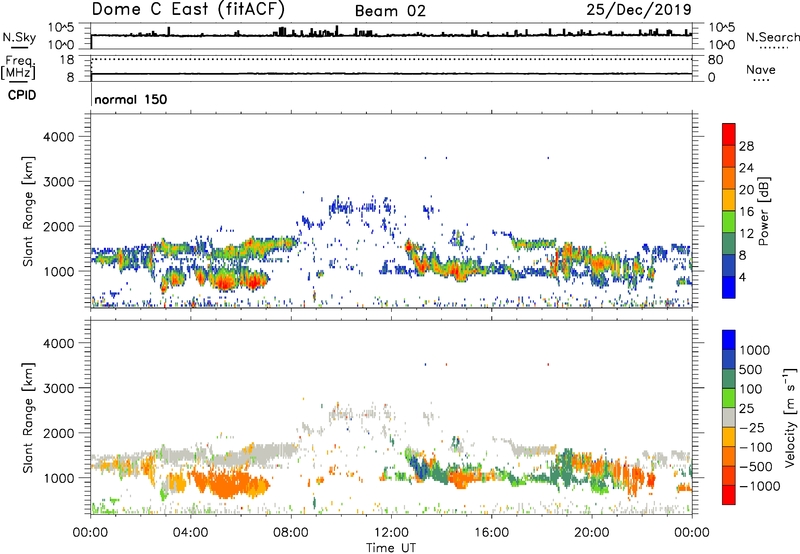Select the "Beam 02" header label
800x554 pixels.
pos(390,11)
